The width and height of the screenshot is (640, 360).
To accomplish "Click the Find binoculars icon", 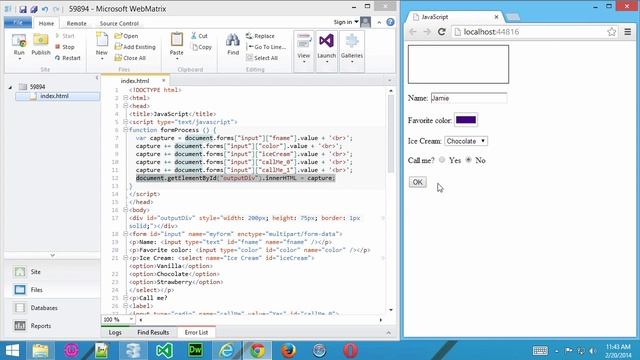I will (x=233, y=40).
